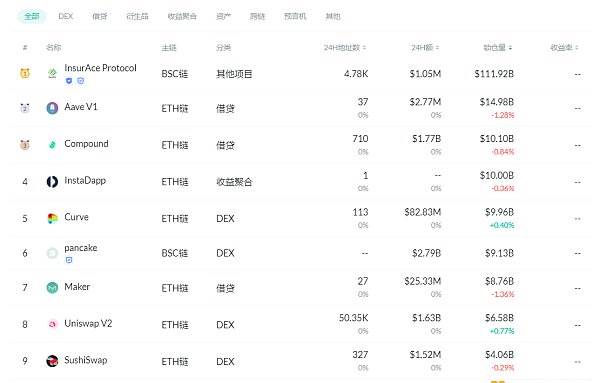Switch to the 收益聚合 filter tab
This screenshot has width=600, height=383.
182,16
